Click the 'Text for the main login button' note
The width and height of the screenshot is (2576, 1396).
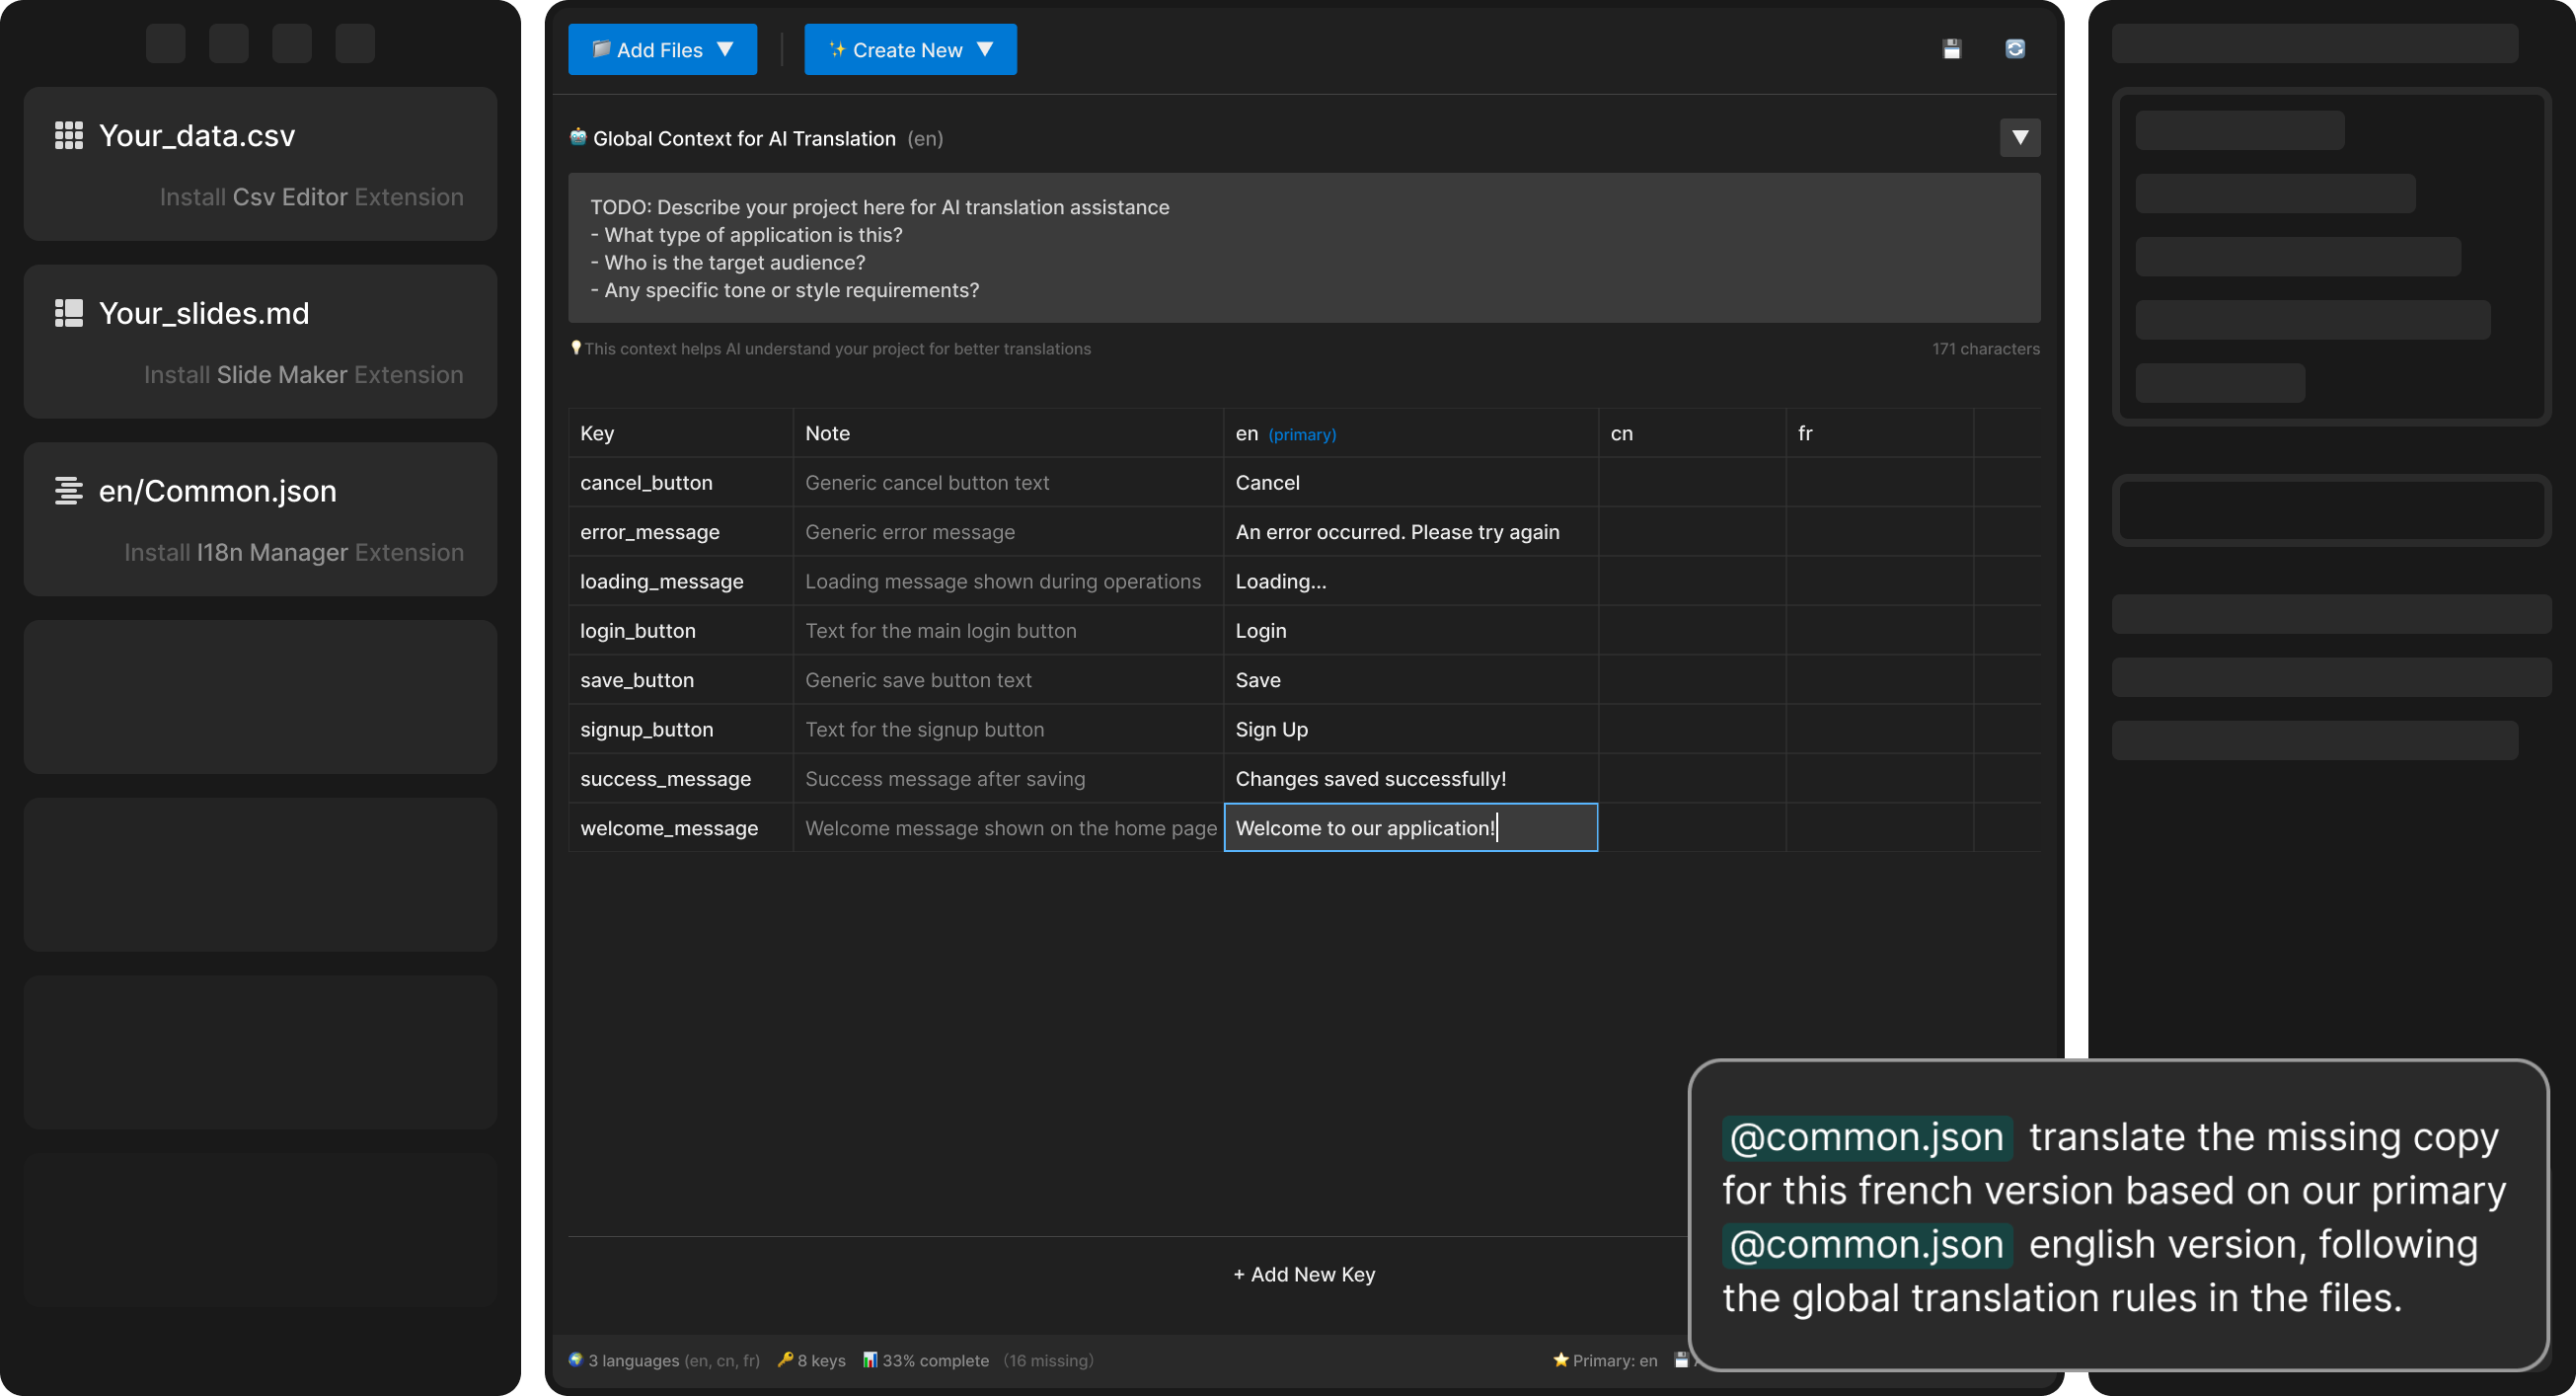pos(1009,631)
